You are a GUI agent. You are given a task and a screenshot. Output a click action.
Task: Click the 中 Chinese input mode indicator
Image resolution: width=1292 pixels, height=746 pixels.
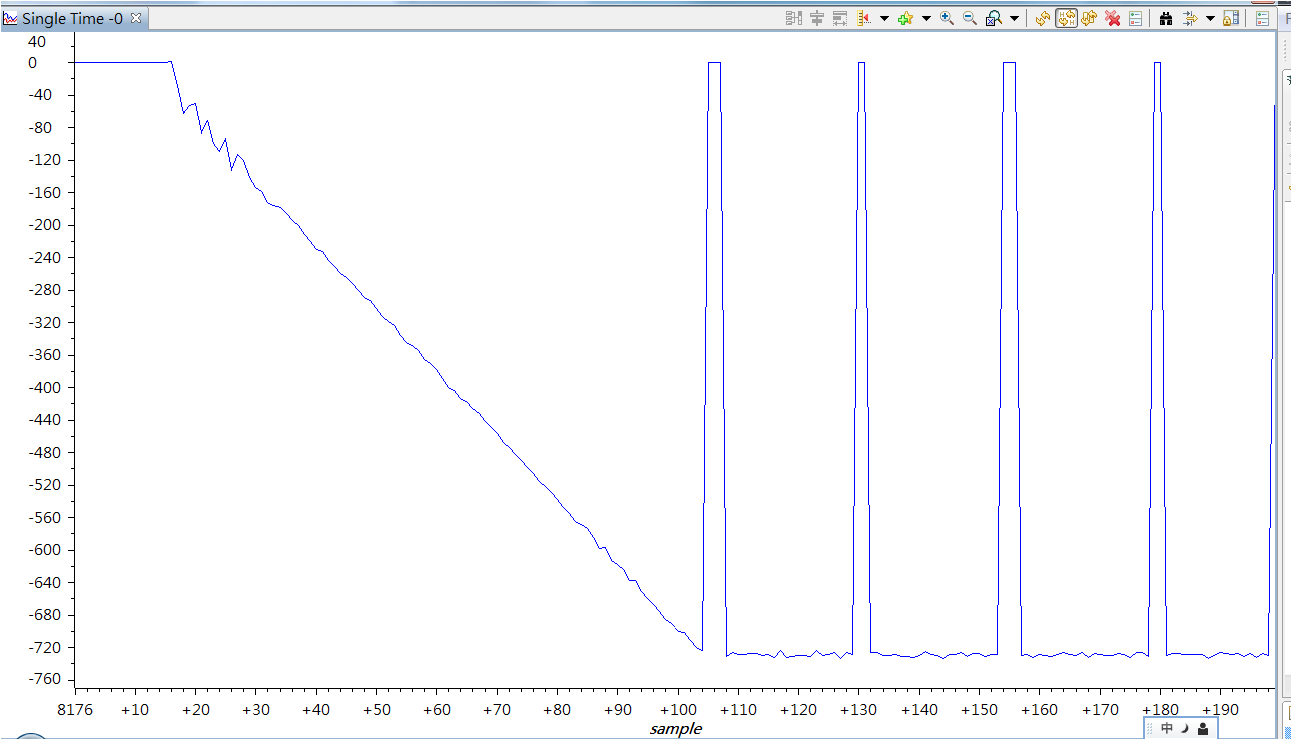point(1167,729)
